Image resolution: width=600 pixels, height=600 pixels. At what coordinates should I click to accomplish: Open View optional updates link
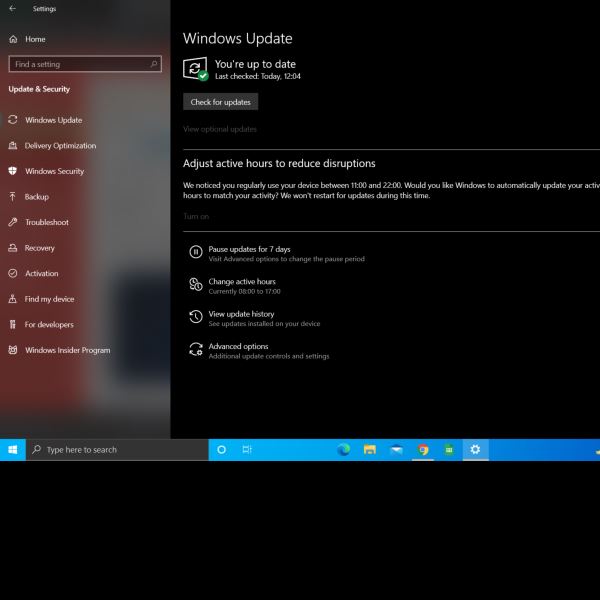click(x=220, y=129)
